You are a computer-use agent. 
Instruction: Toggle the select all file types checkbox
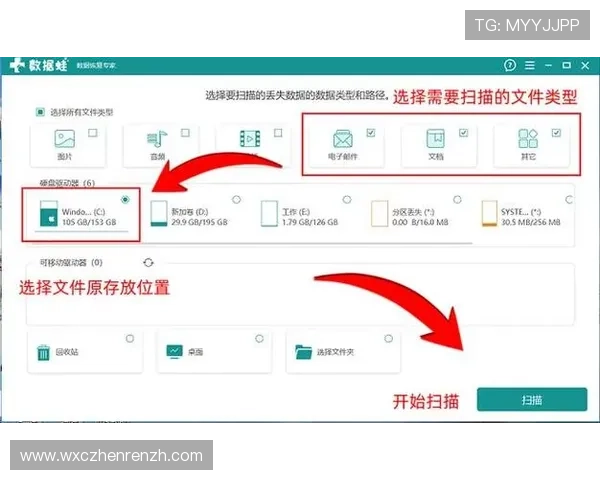pos(40,112)
